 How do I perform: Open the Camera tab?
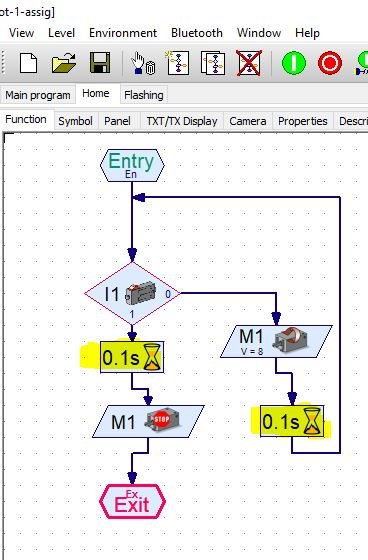pyautogui.click(x=248, y=121)
